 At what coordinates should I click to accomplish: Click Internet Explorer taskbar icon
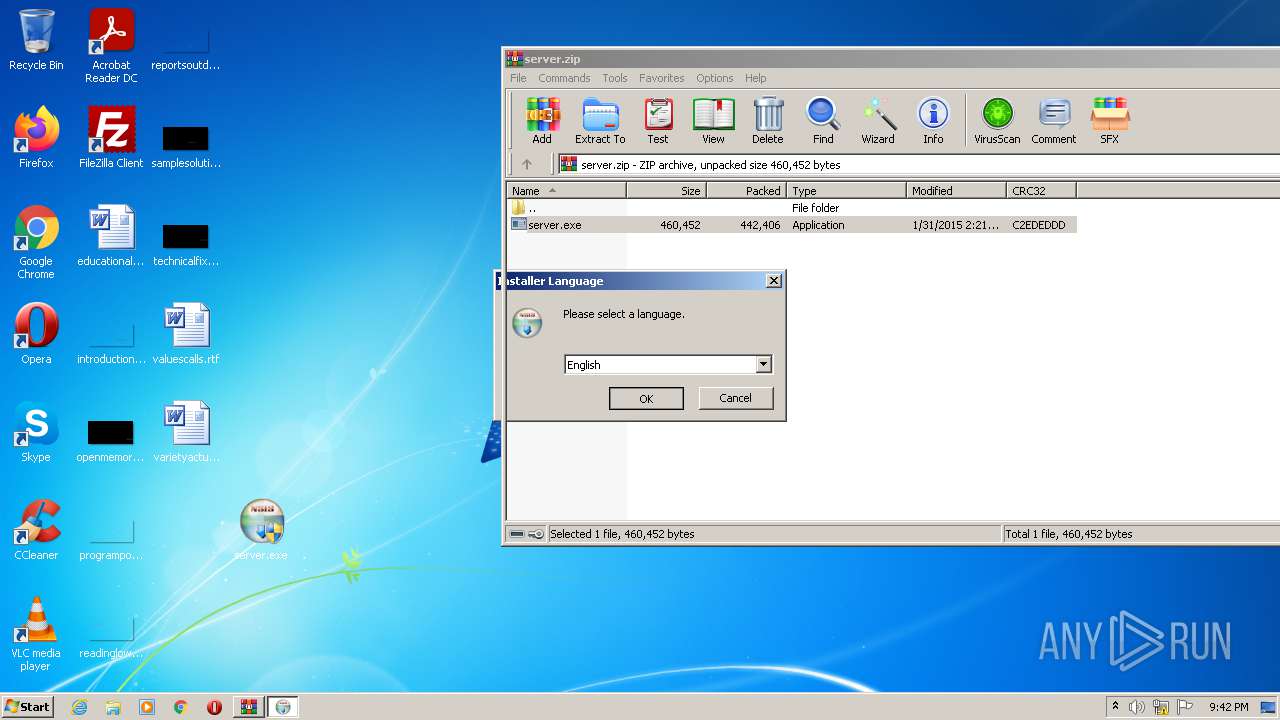(79, 707)
